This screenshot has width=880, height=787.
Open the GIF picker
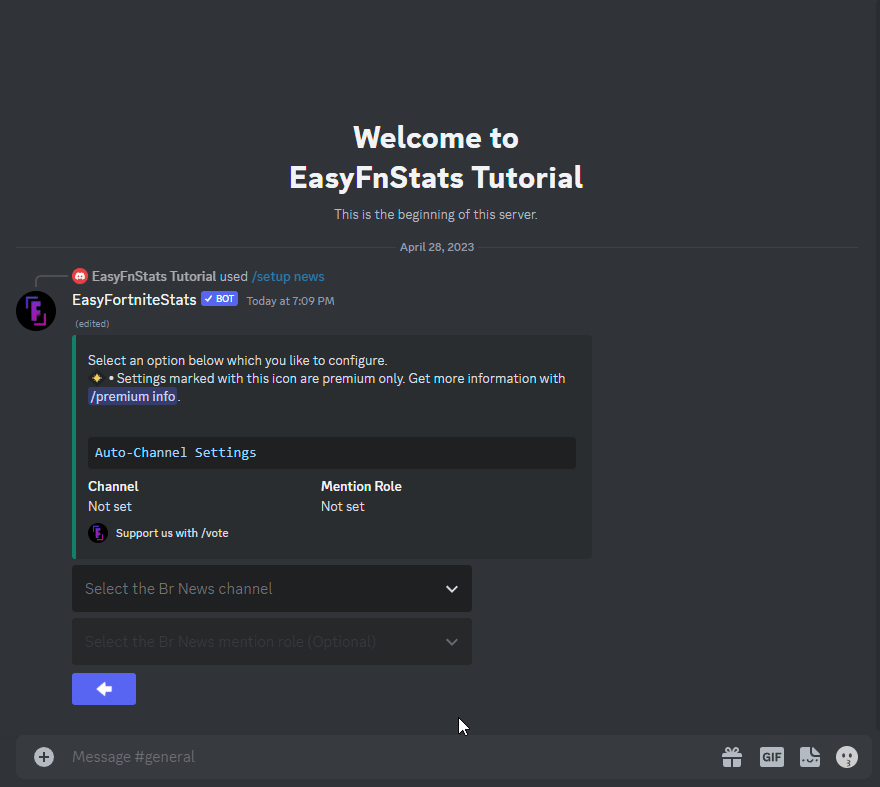771,757
